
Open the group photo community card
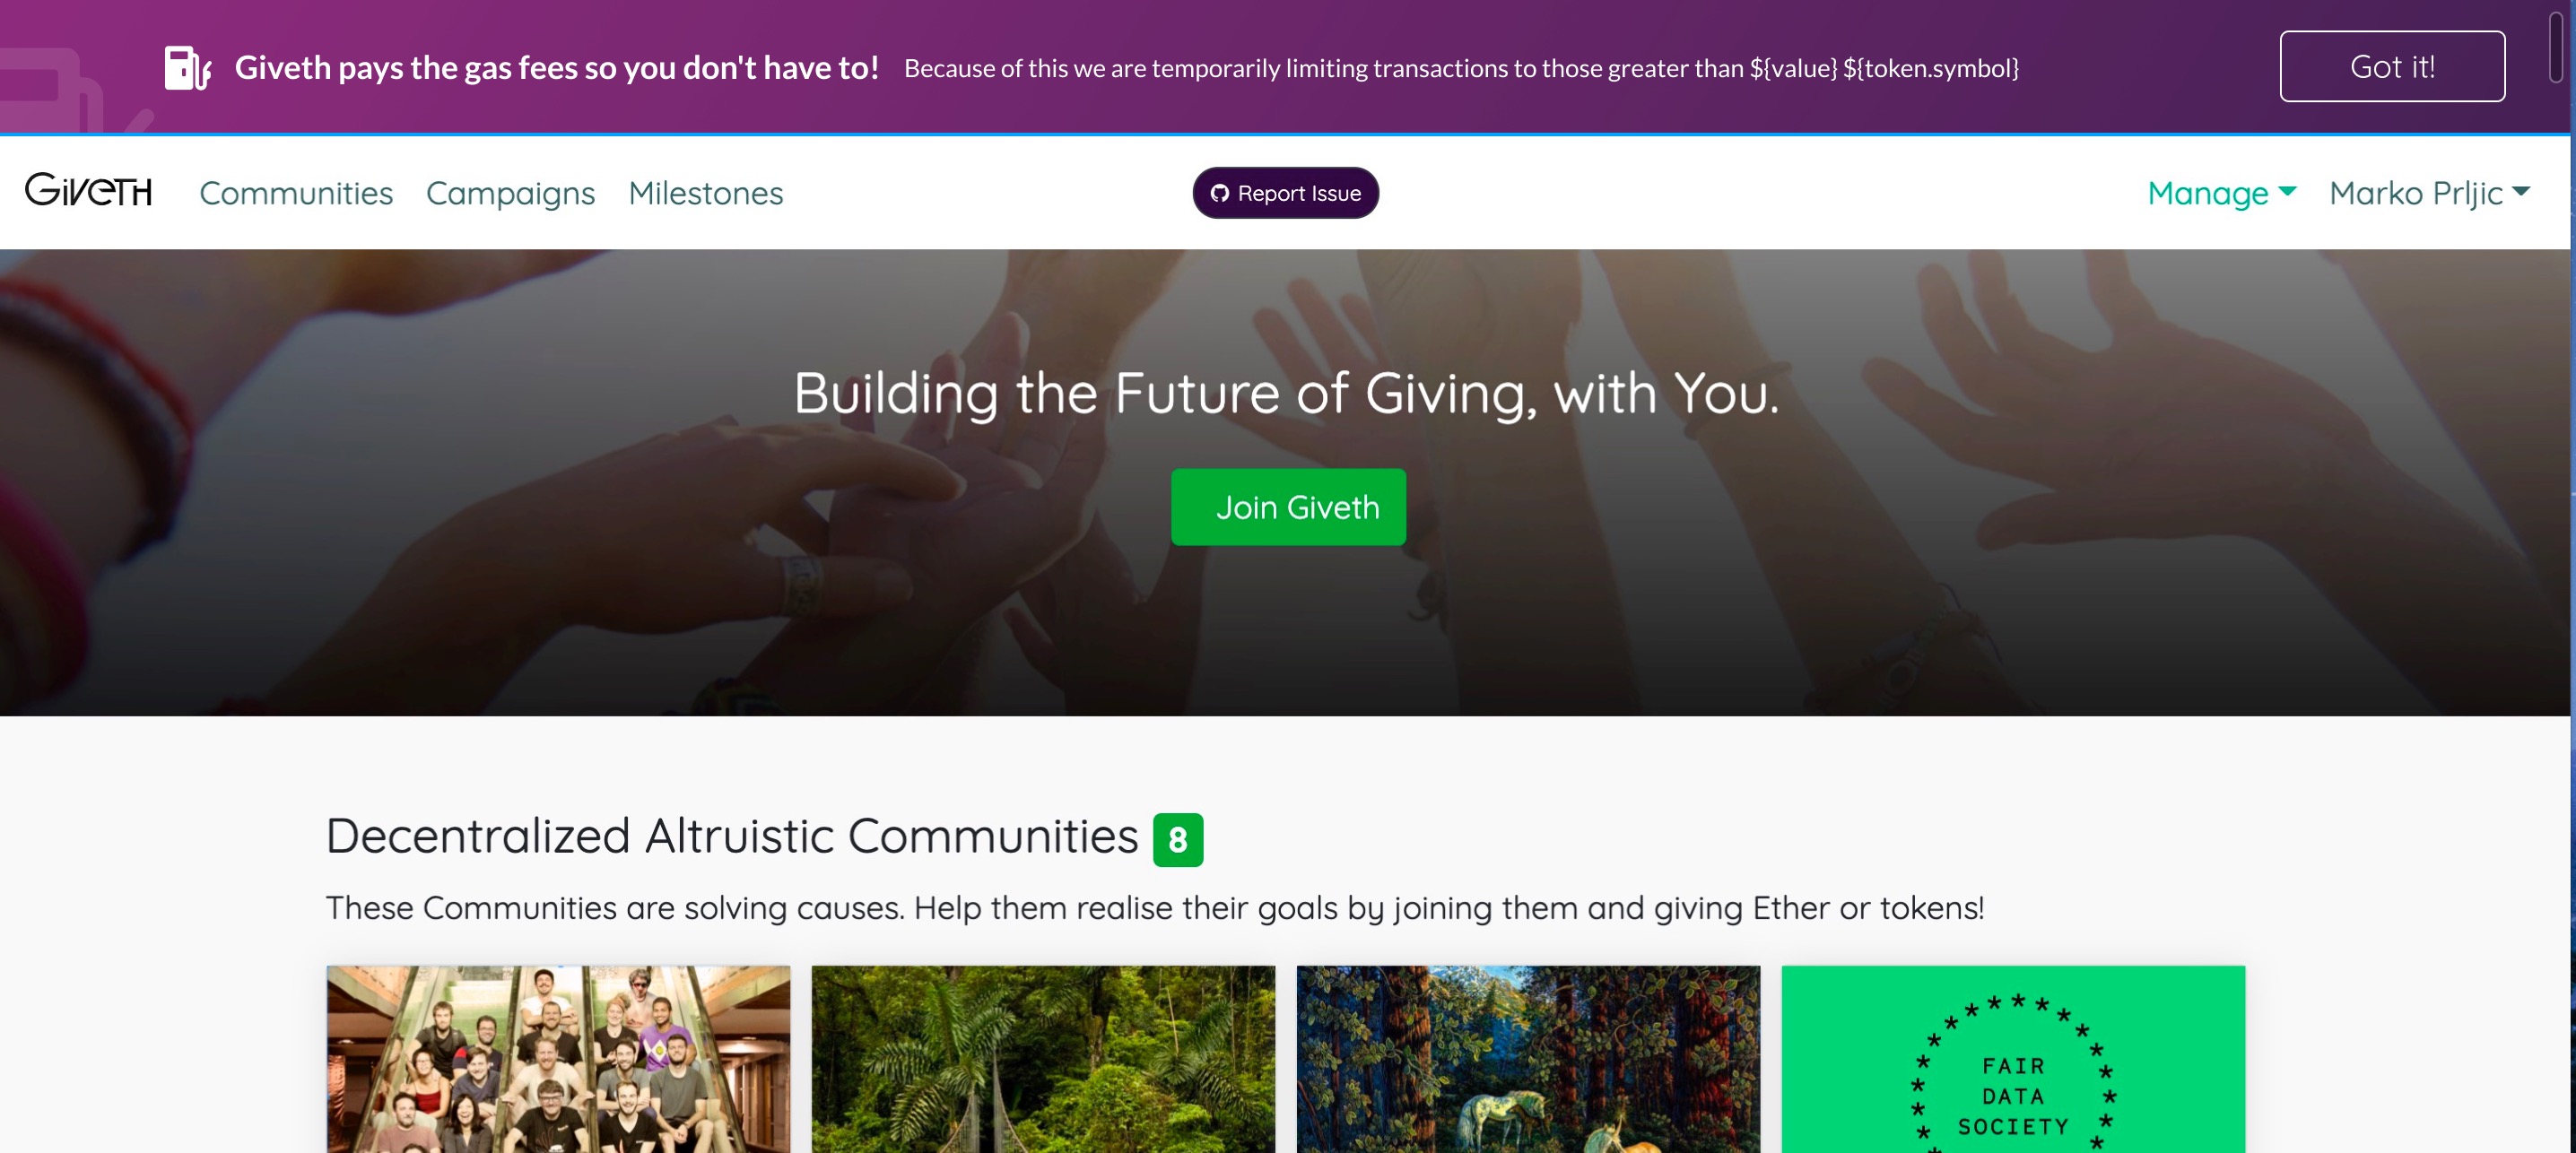coord(558,1059)
